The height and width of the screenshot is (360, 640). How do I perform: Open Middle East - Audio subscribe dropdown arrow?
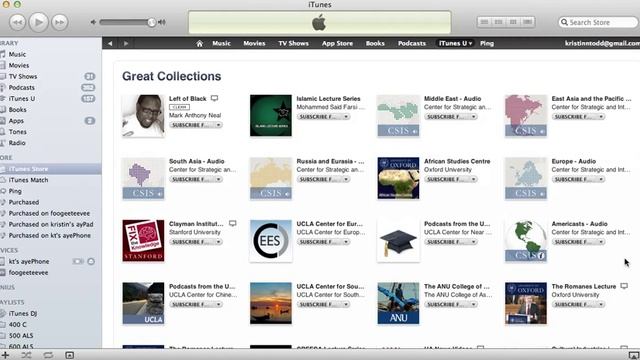click(473, 117)
